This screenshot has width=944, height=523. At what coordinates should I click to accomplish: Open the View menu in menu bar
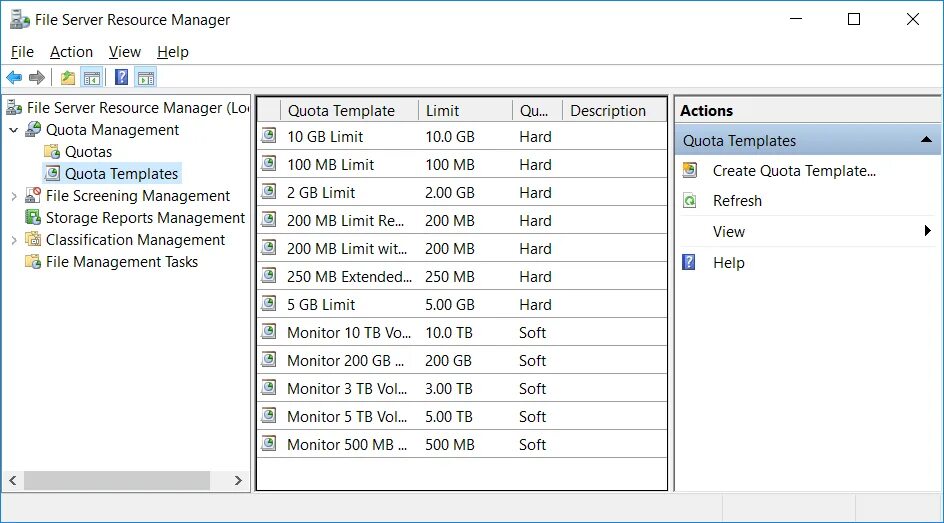[125, 52]
